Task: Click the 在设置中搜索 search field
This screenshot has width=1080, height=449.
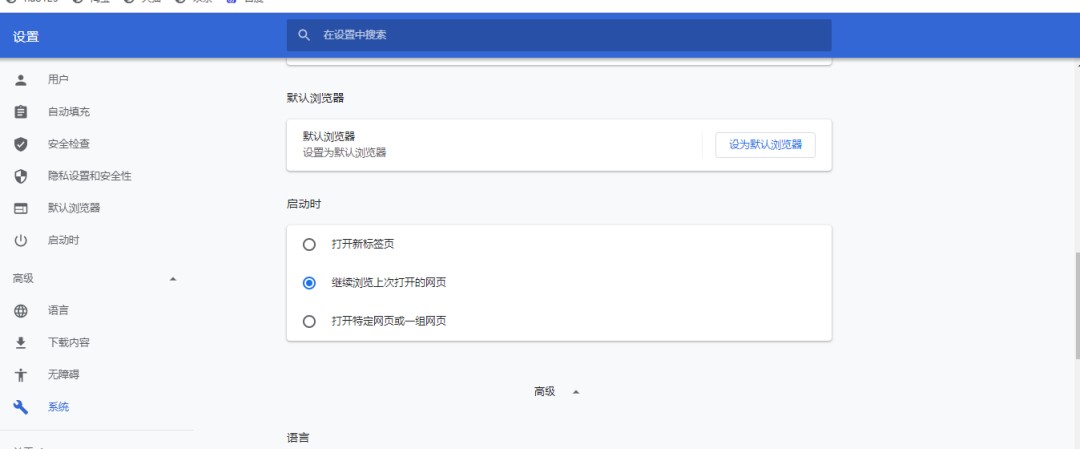Action: (x=570, y=35)
